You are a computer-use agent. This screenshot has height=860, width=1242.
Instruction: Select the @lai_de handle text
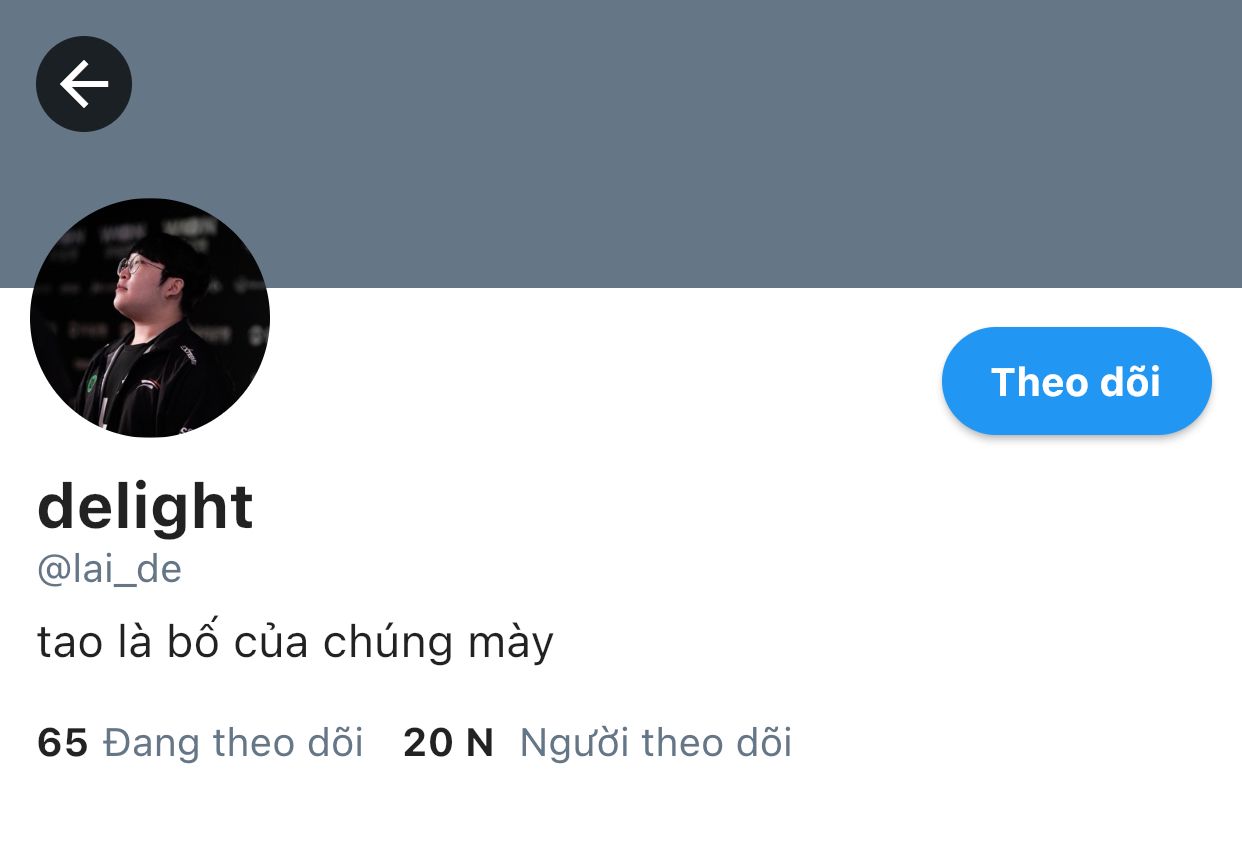[110, 569]
